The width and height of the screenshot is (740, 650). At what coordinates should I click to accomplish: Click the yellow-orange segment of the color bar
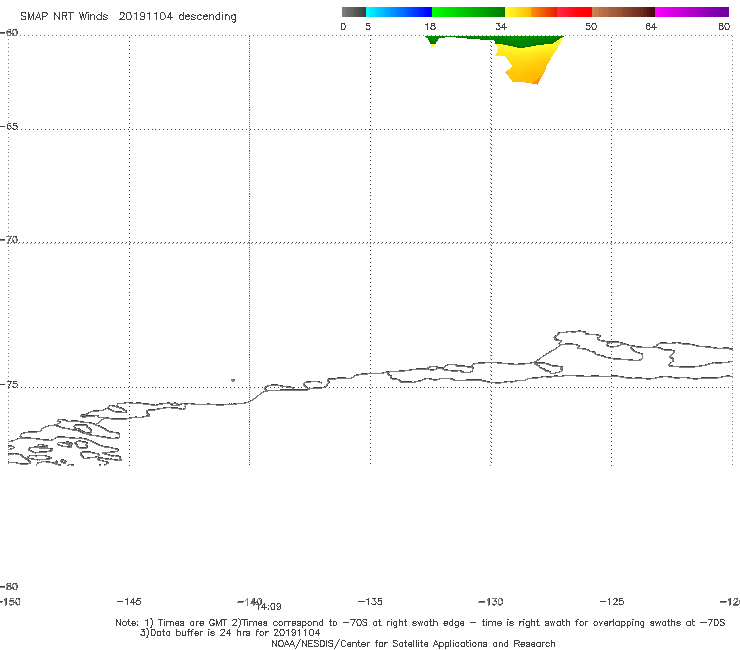point(530,12)
